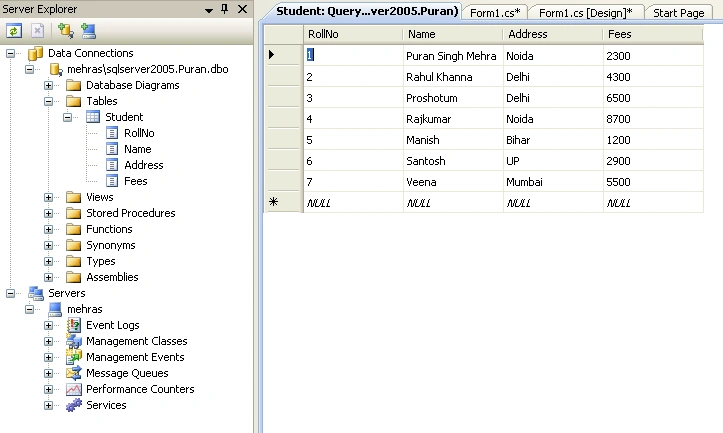The height and width of the screenshot is (433, 723).
Task: Switch to the Start Page tab
Action: (x=679, y=13)
